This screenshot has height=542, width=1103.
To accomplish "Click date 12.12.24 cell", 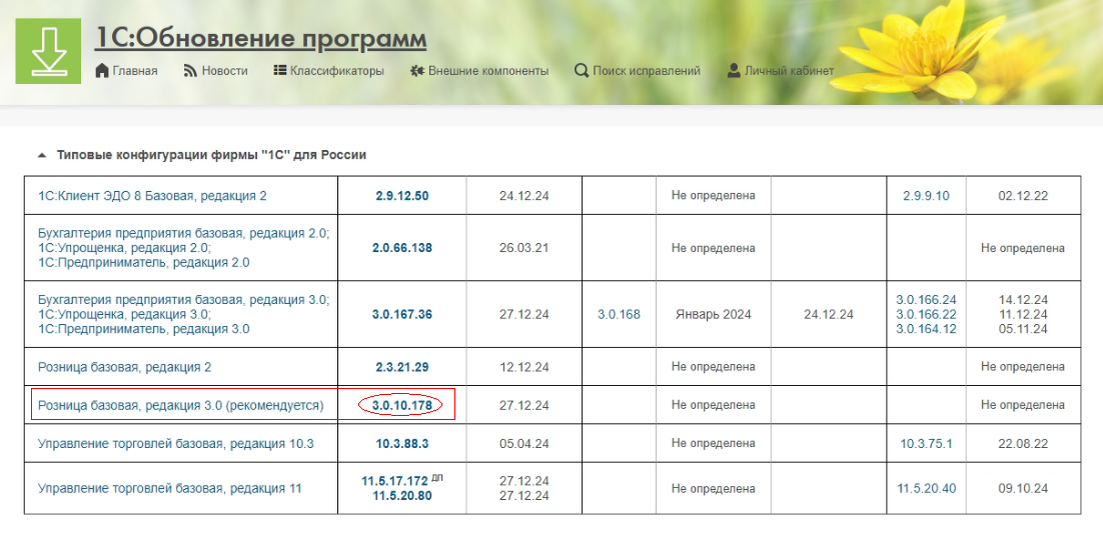I will click(x=524, y=367).
